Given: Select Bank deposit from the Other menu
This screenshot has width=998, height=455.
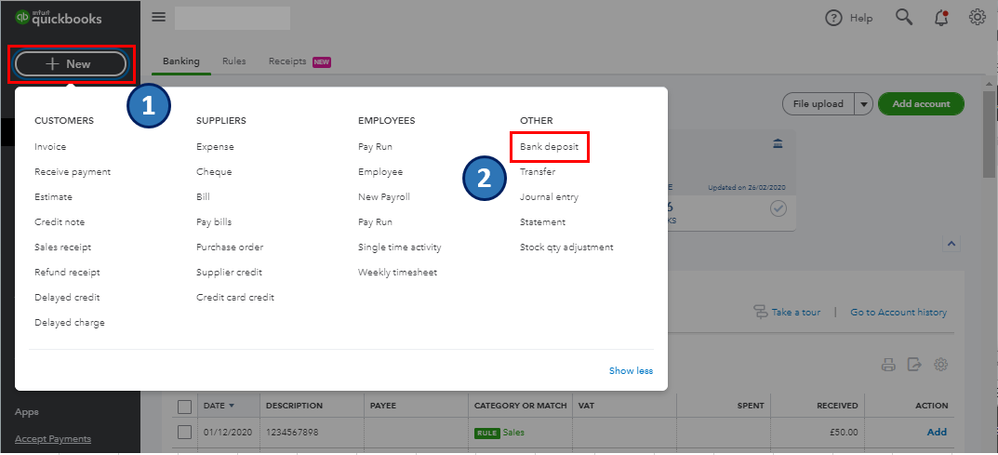Looking at the screenshot, I should (549, 147).
